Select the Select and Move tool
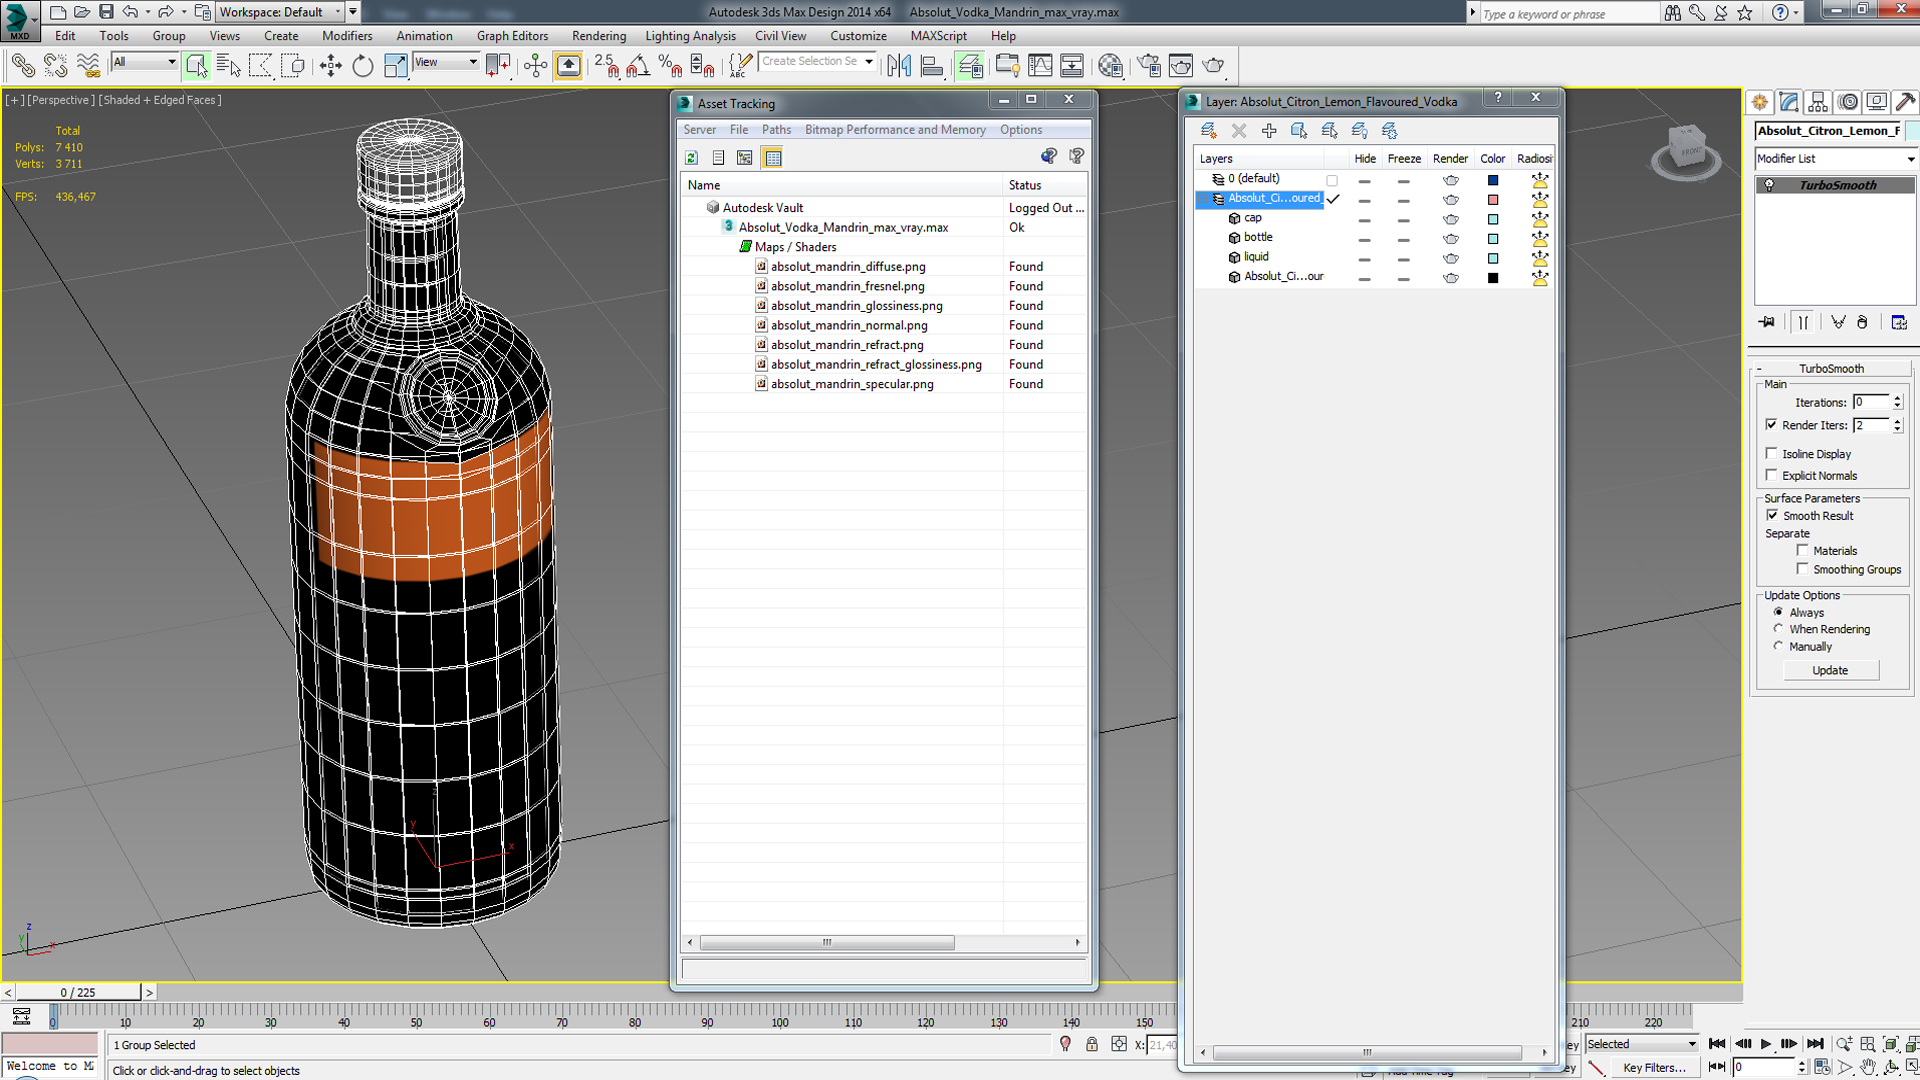This screenshot has width=1920, height=1080. point(330,66)
